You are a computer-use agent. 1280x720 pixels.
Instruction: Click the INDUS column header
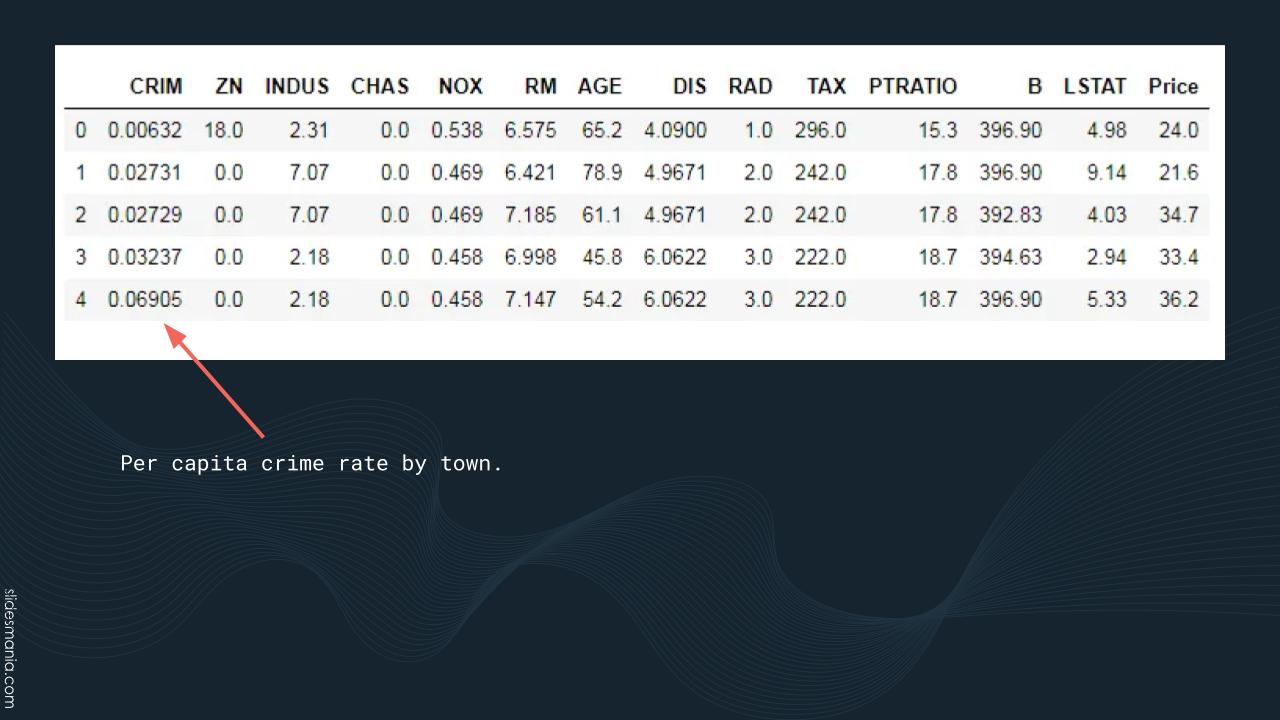click(x=297, y=87)
